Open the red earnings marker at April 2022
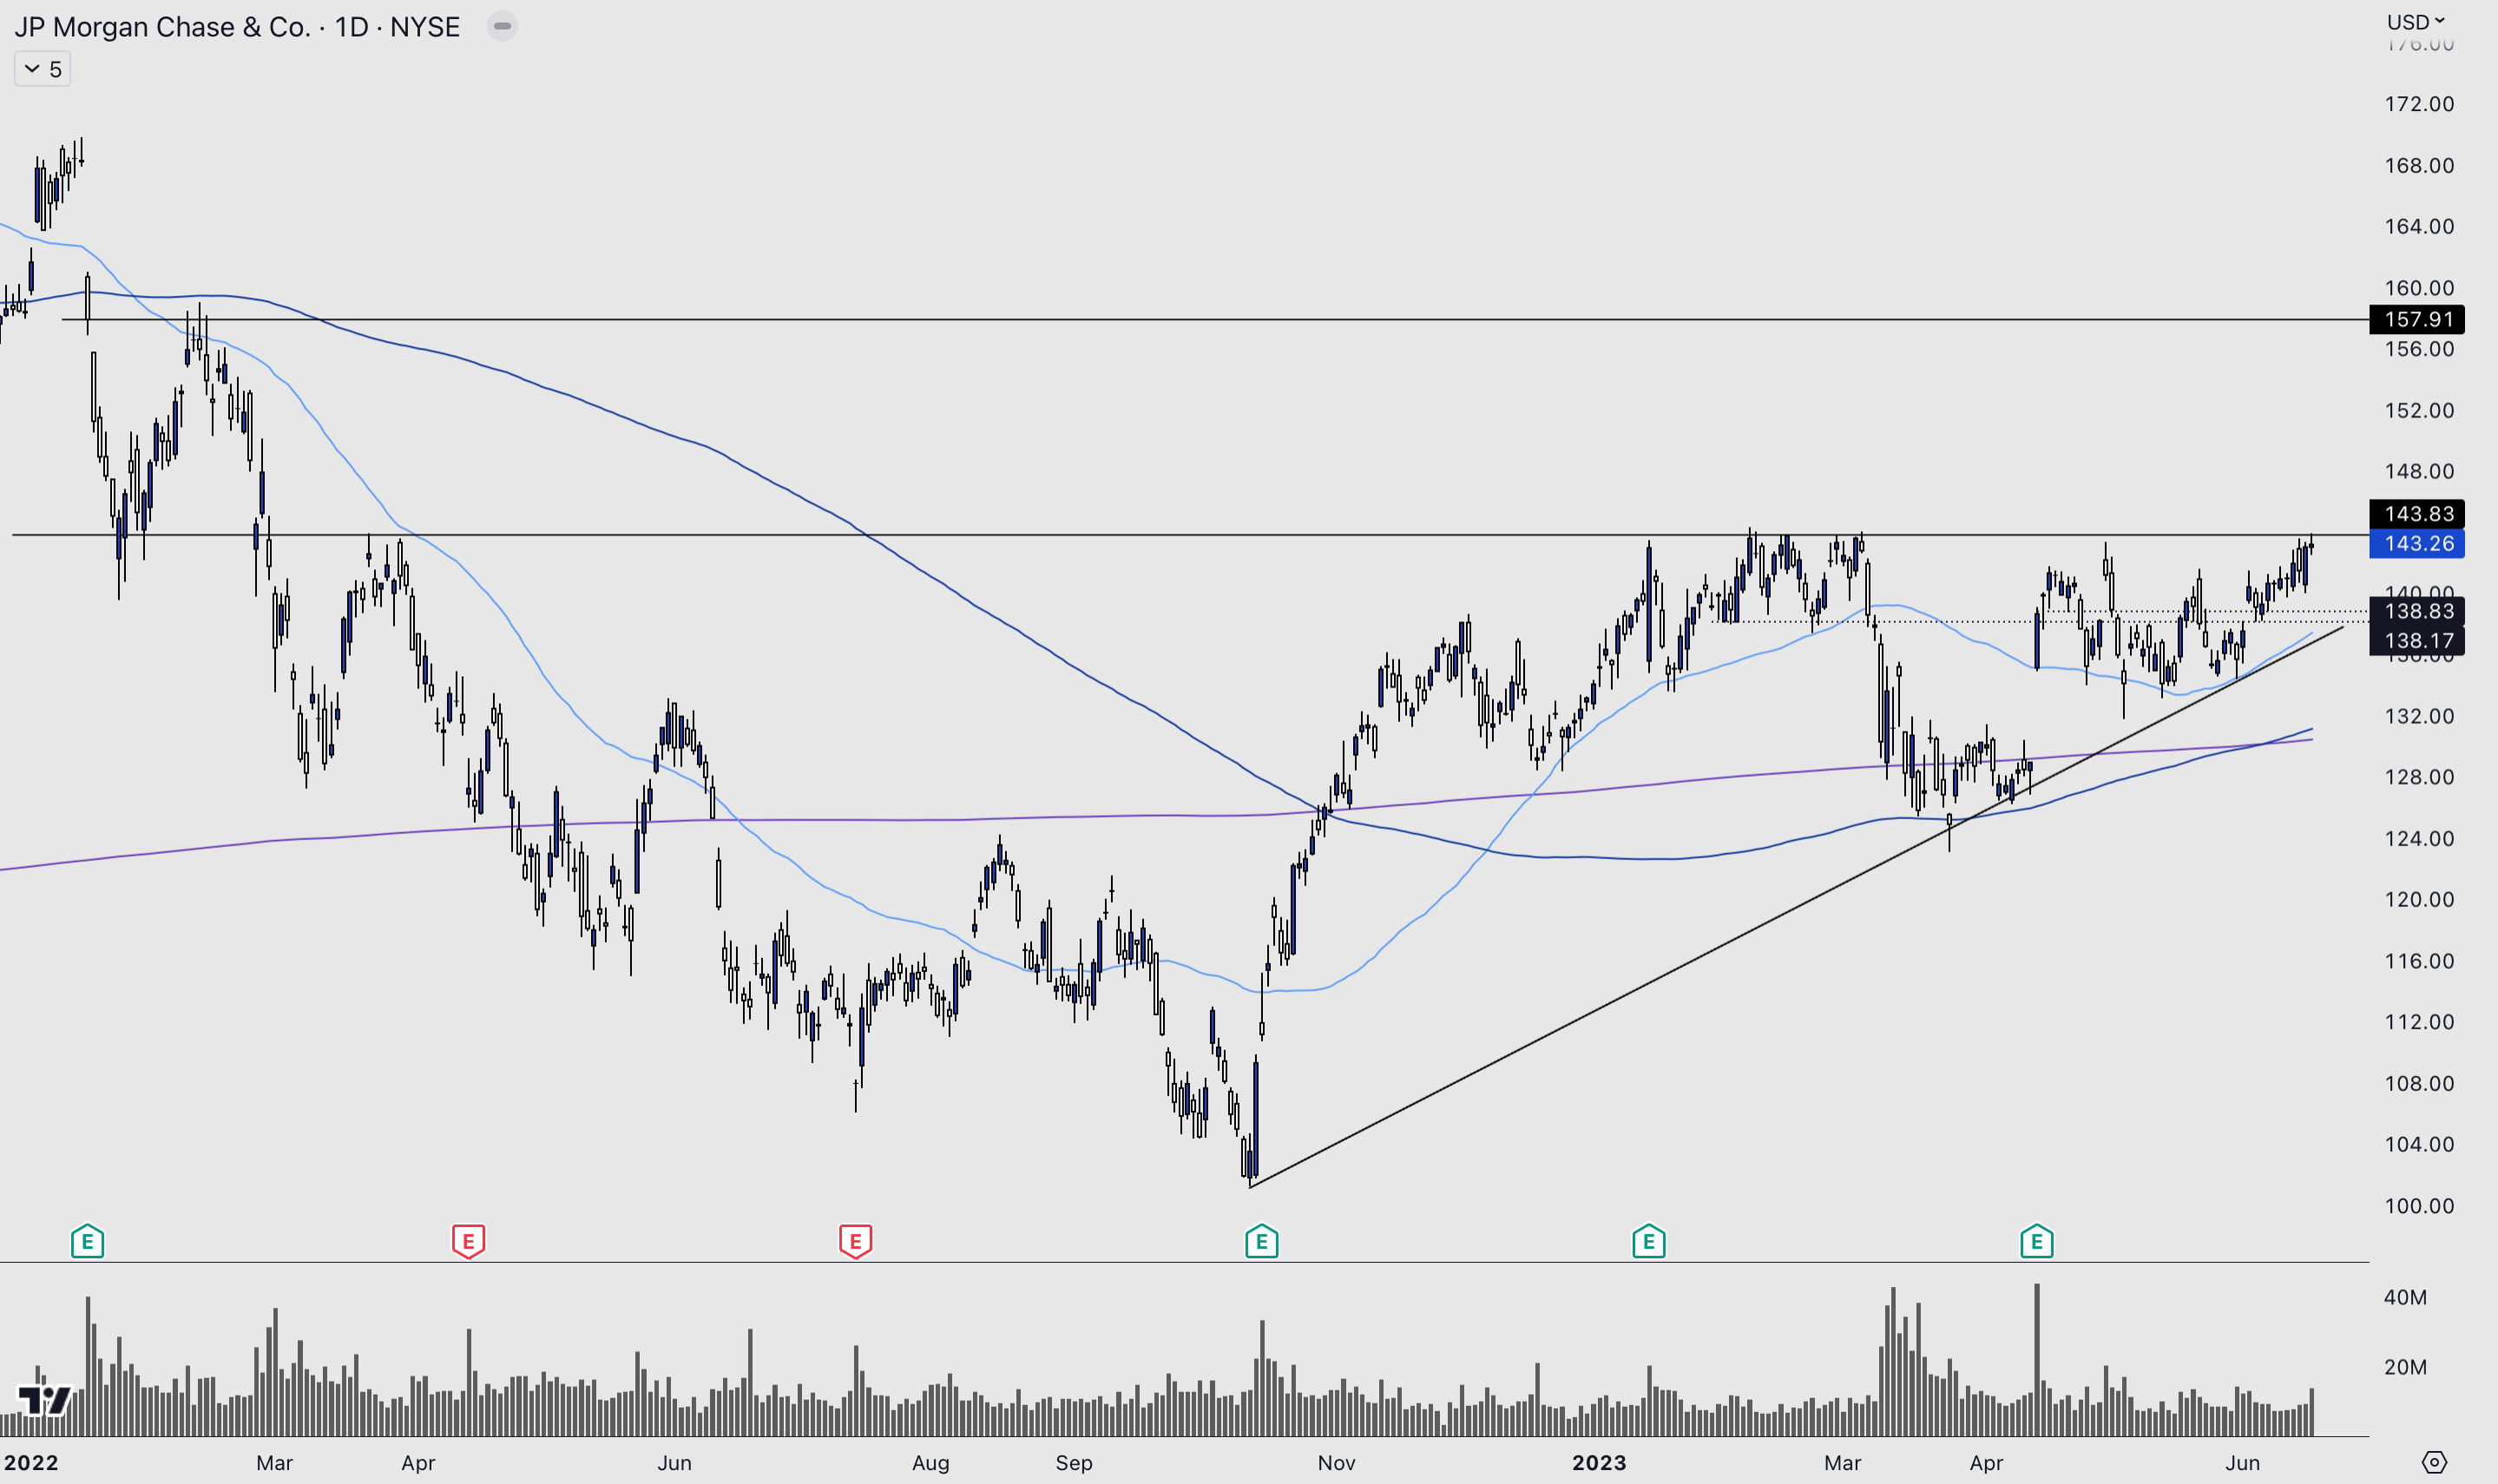The width and height of the screenshot is (2498, 1484). click(x=468, y=1241)
